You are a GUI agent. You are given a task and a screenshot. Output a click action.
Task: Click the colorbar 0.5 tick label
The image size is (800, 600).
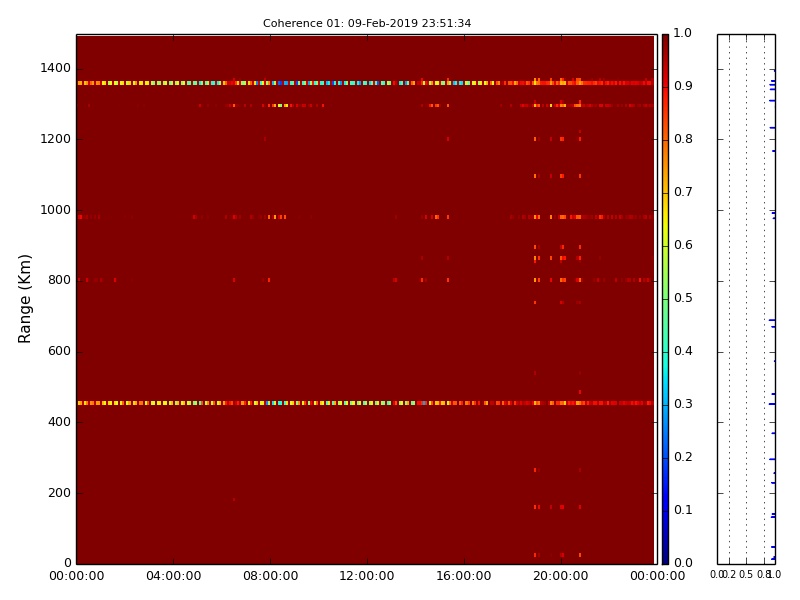tap(683, 298)
